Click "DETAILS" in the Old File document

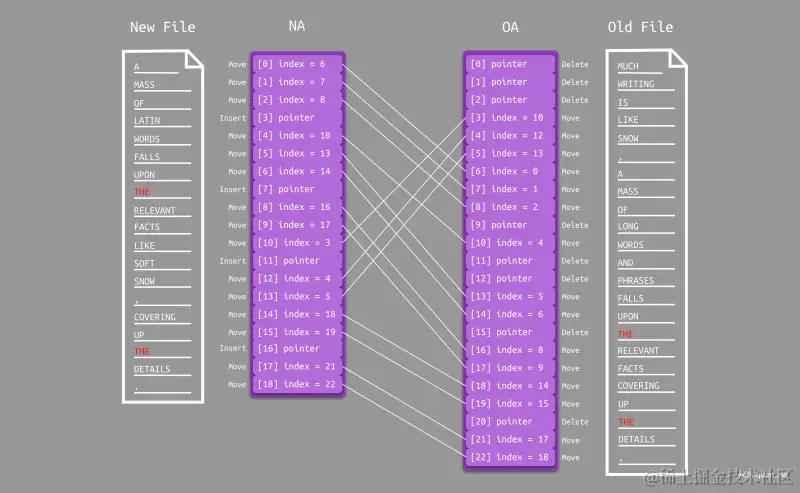636,439
